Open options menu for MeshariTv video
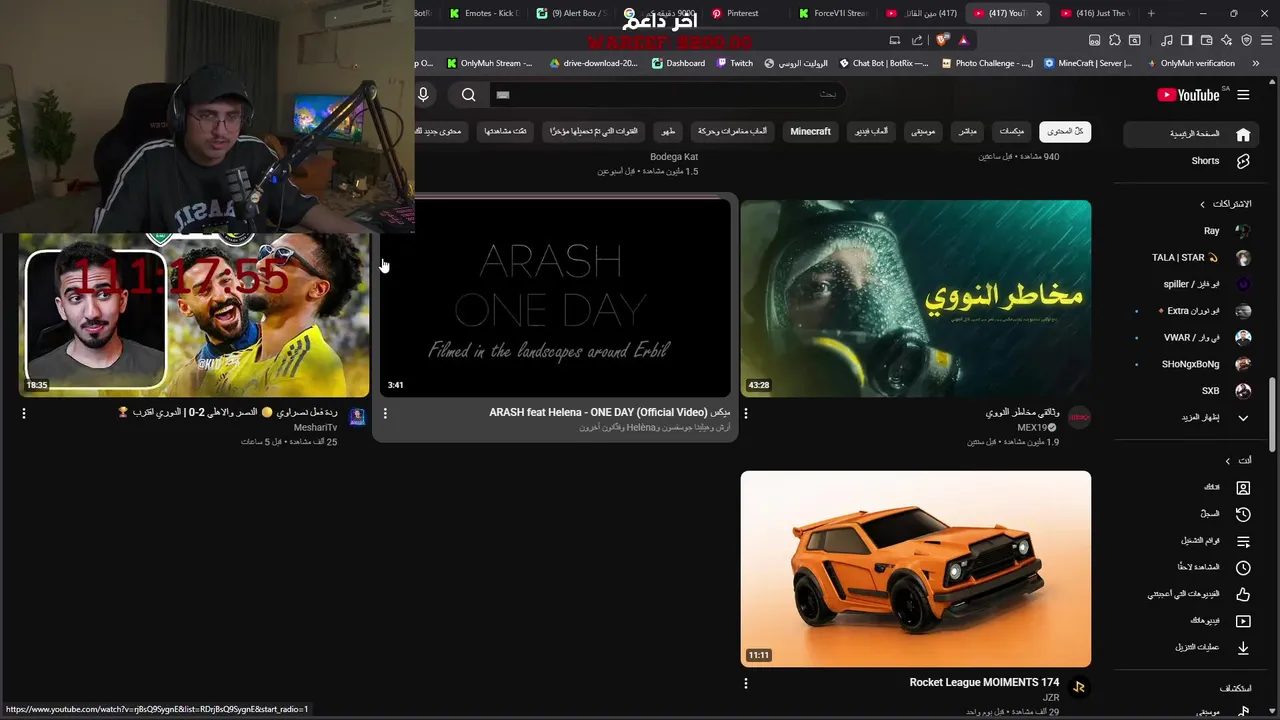 click(x=24, y=413)
